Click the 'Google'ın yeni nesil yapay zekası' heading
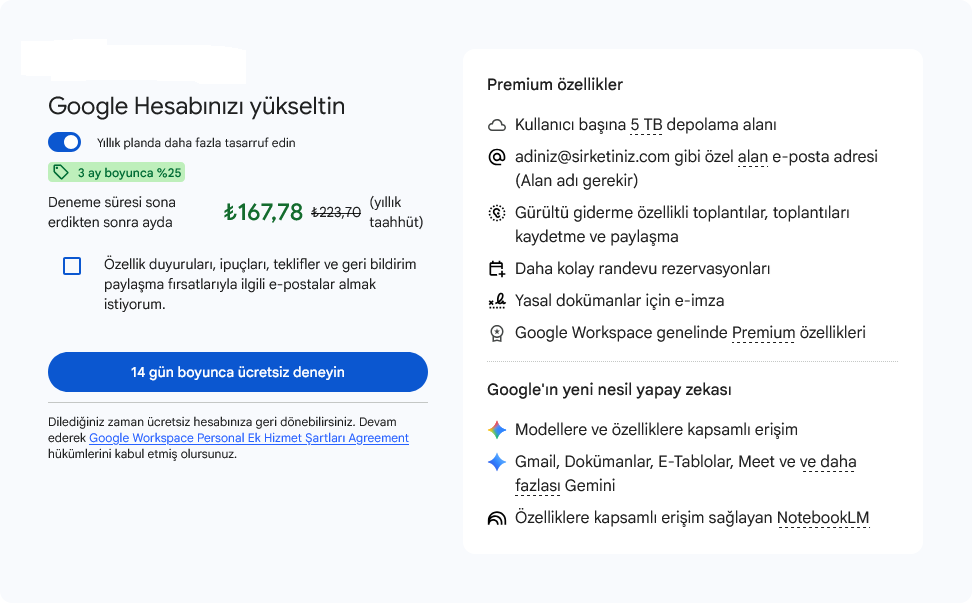 coord(609,390)
